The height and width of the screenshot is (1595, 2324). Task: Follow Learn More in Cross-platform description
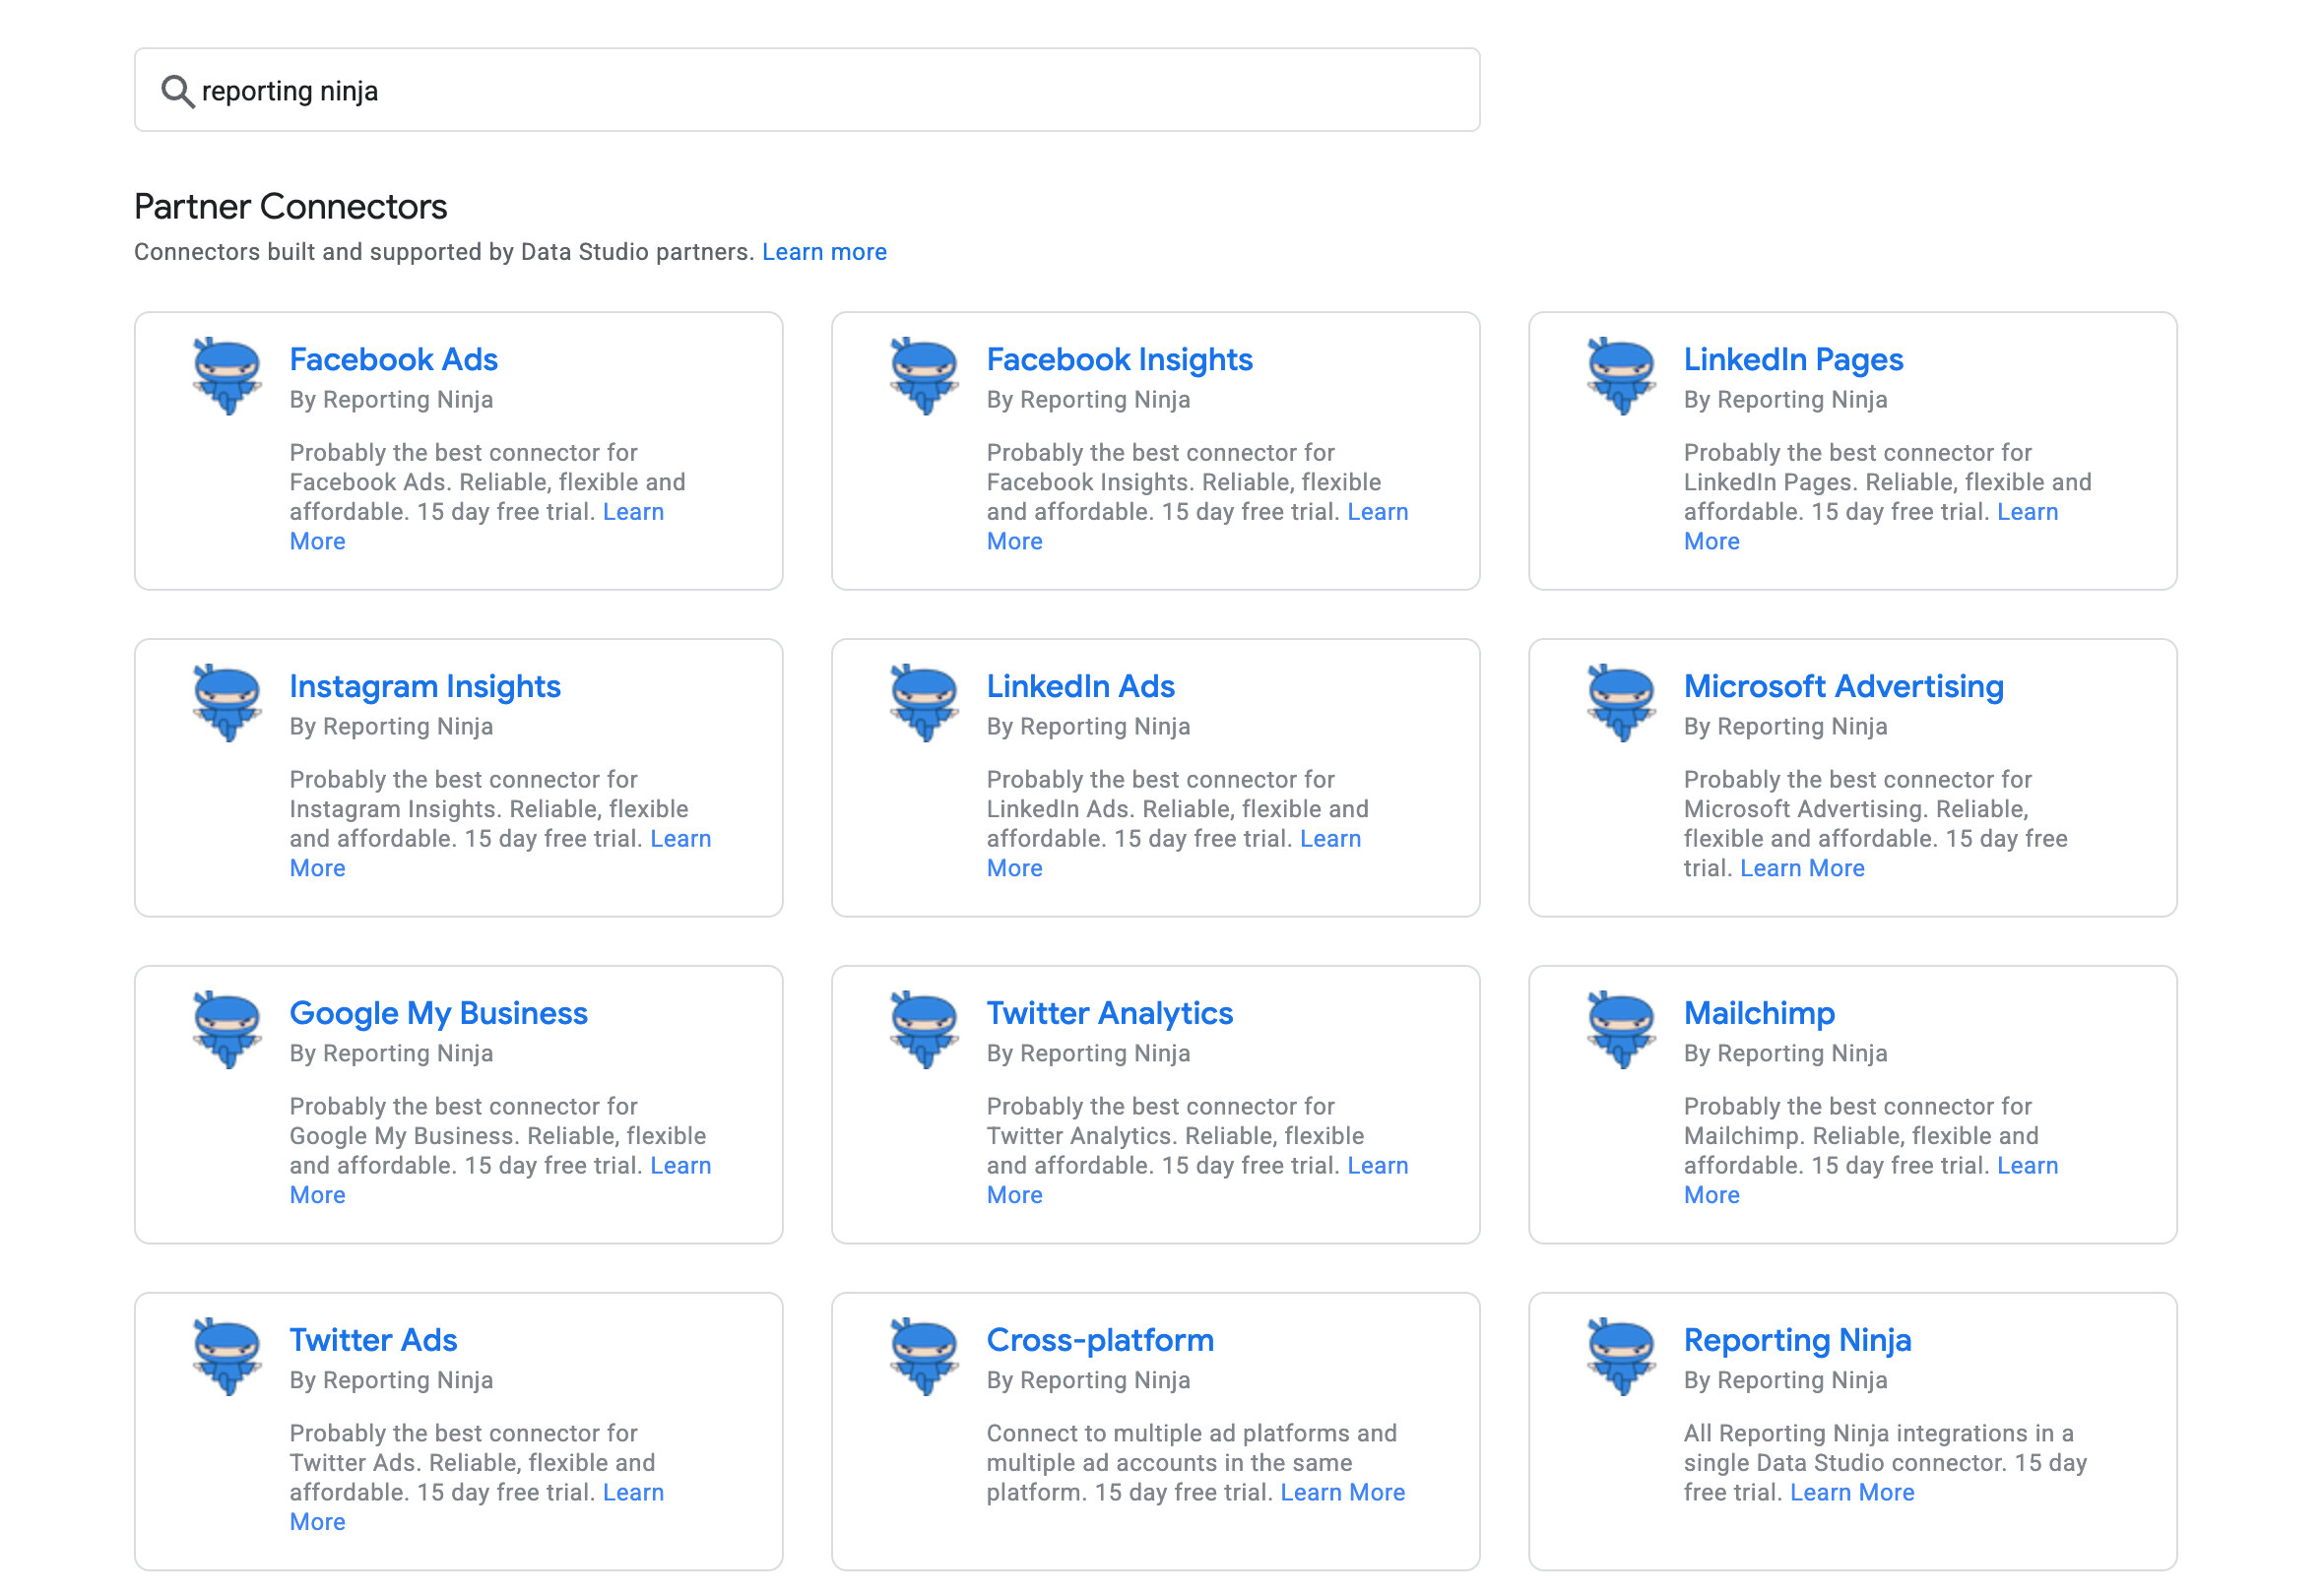coord(1342,1492)
